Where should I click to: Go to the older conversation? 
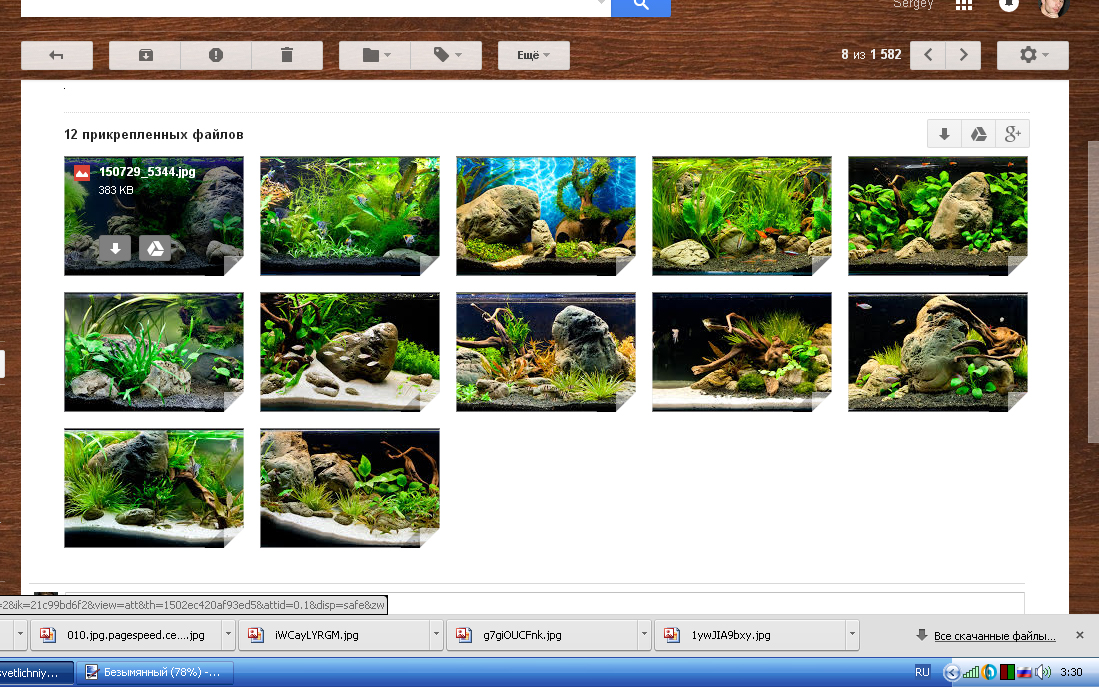click(x=963, y=55)
